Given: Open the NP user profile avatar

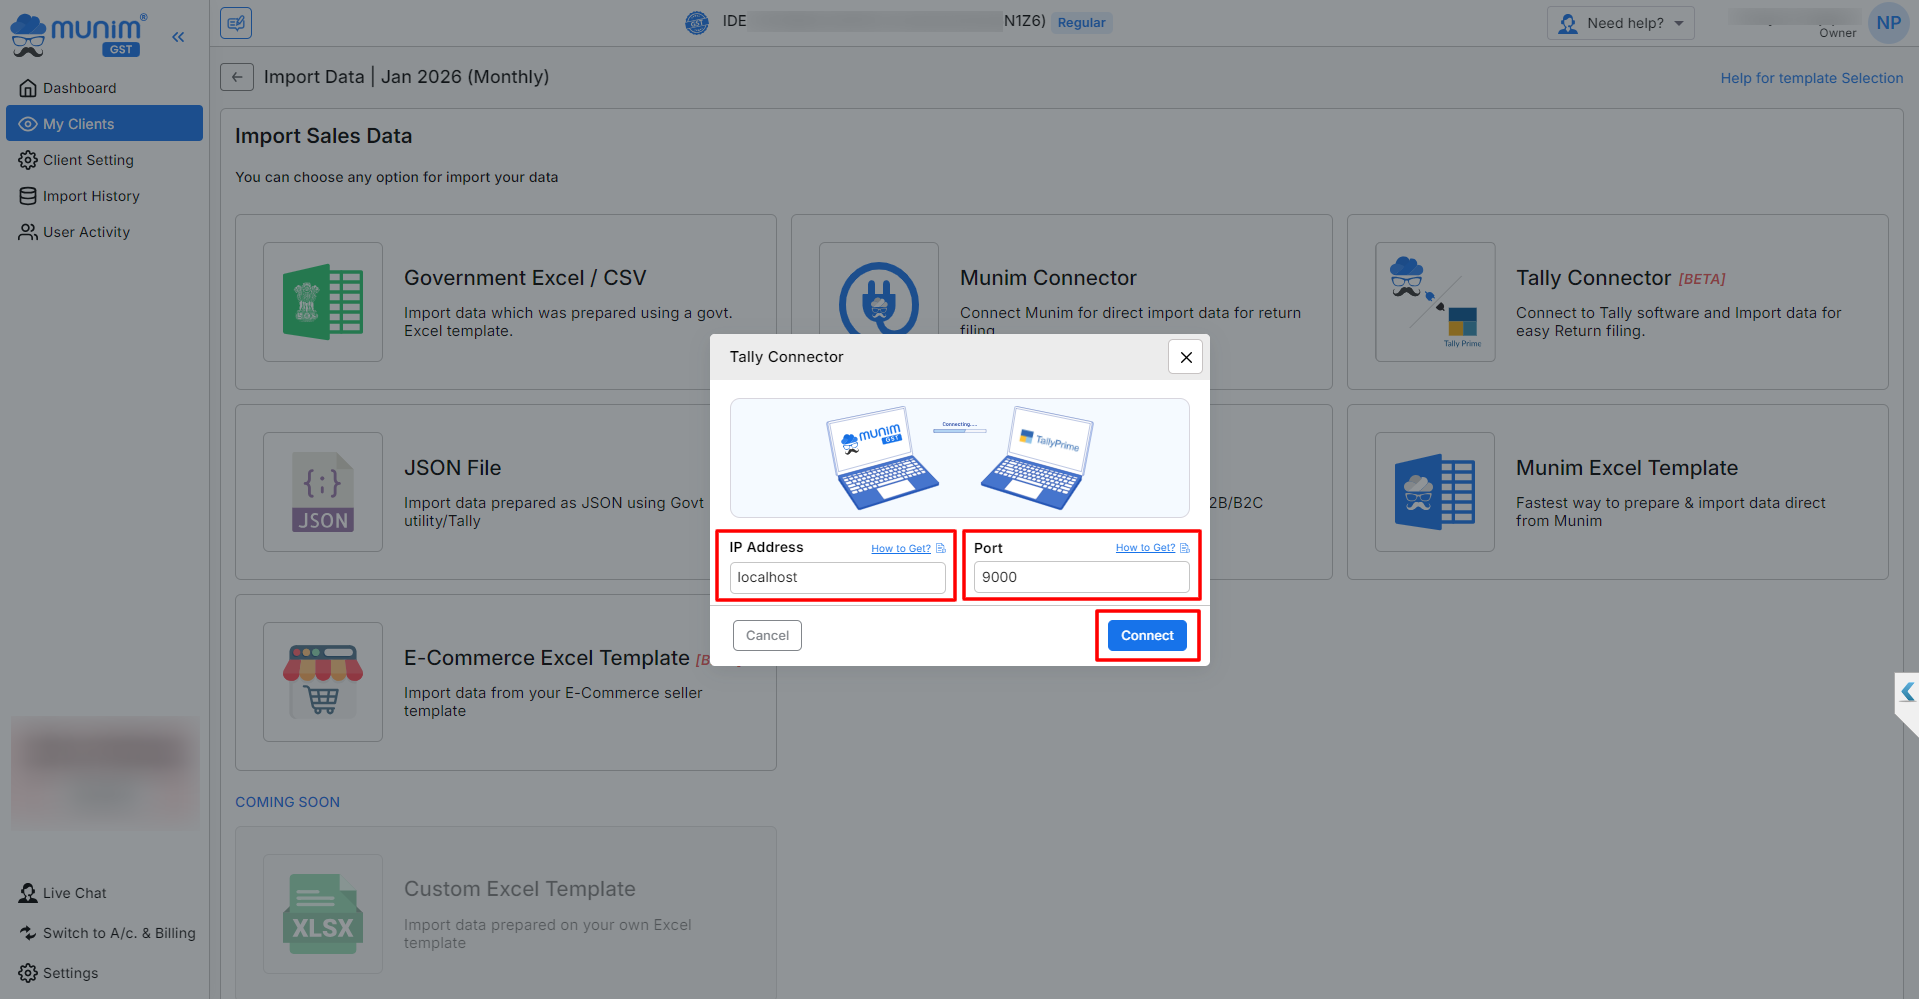Looking at the screenshot, I should [x=1888, y=23].
